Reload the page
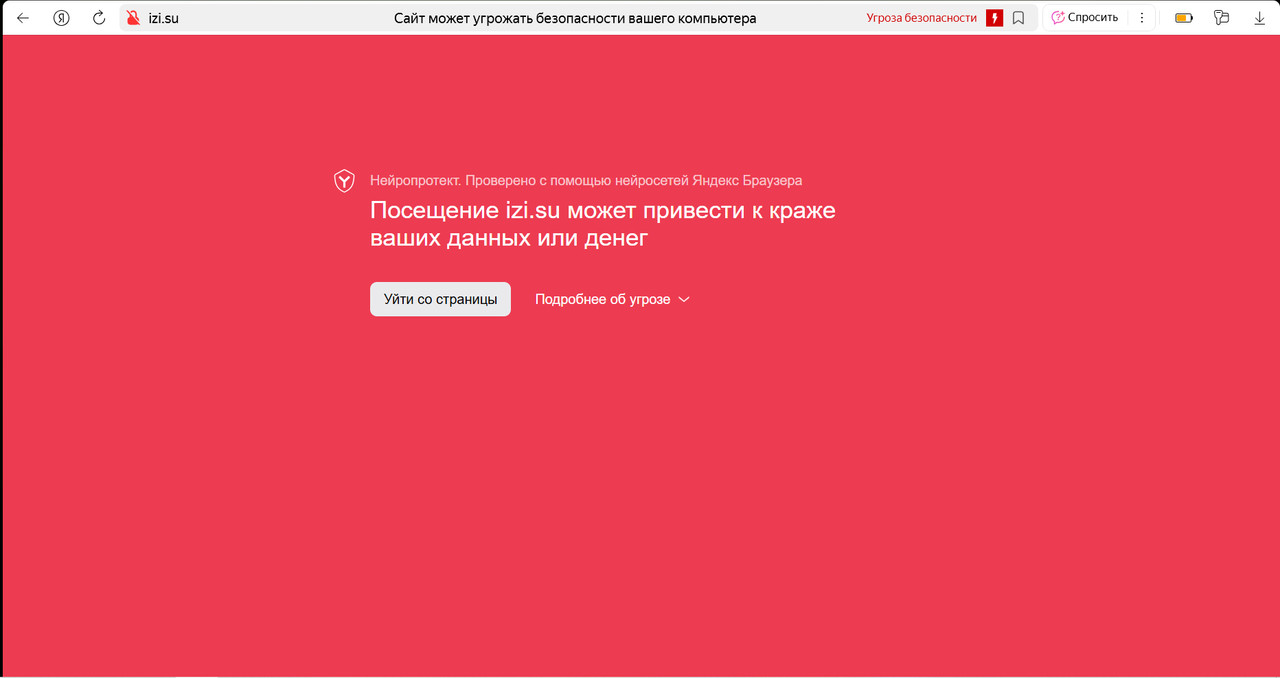 click(x=98, y=18)
